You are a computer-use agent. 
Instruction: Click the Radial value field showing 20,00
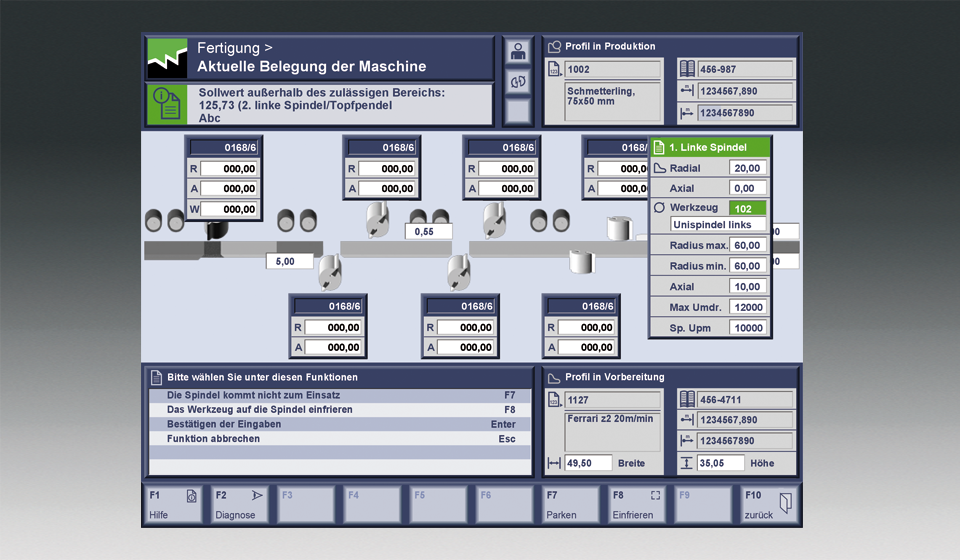pos(748,168)
